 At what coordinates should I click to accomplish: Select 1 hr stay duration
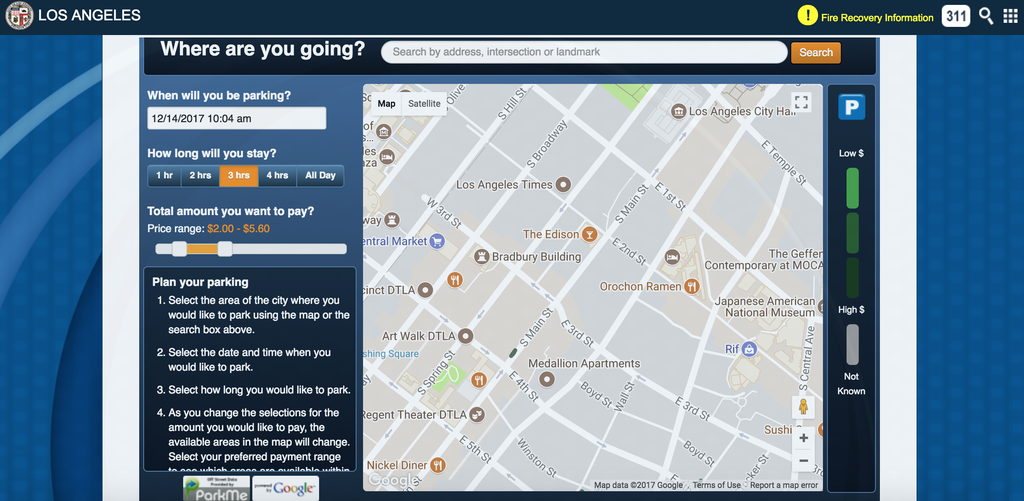point(165,176)
